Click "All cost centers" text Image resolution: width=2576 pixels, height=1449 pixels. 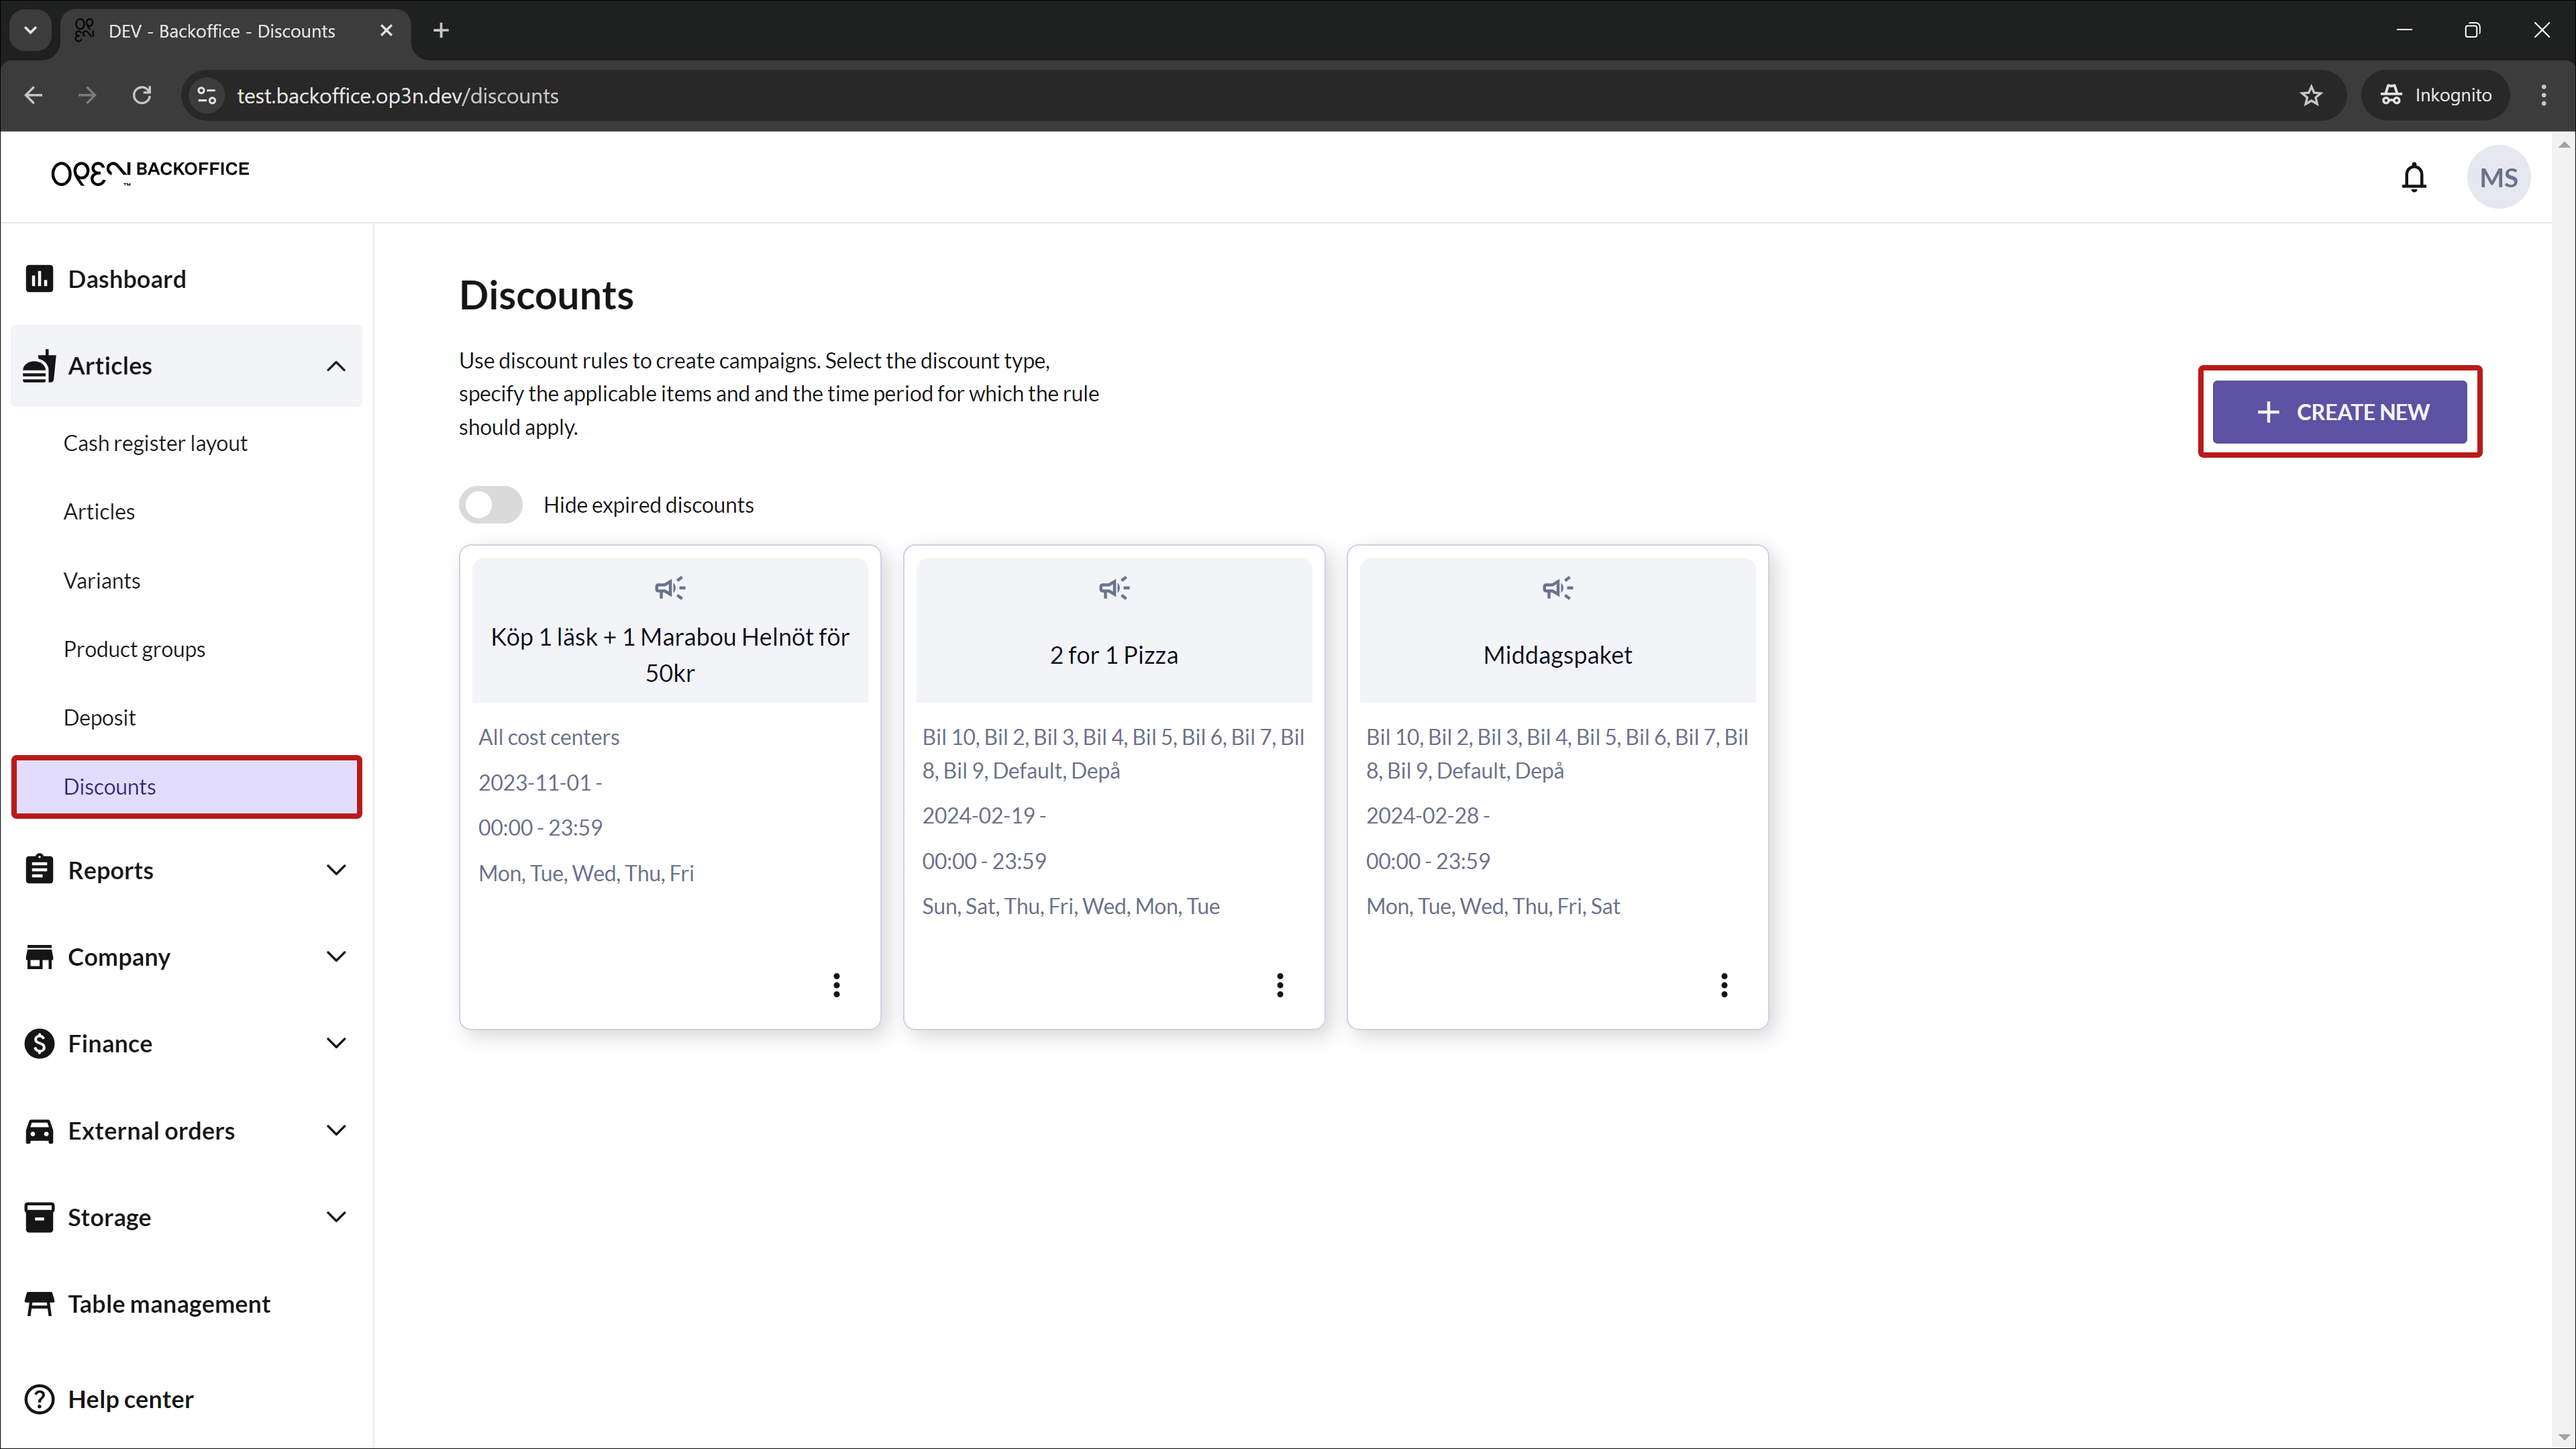548,737
